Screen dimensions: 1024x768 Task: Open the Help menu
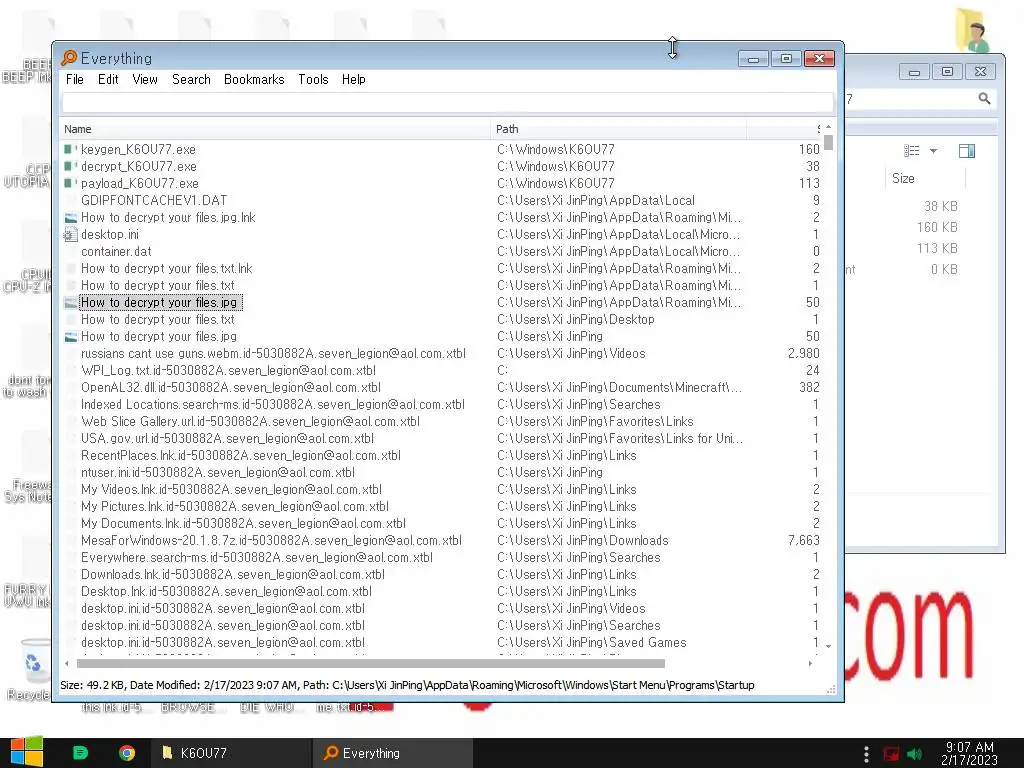pyautogui.click(x=353, y=80)
